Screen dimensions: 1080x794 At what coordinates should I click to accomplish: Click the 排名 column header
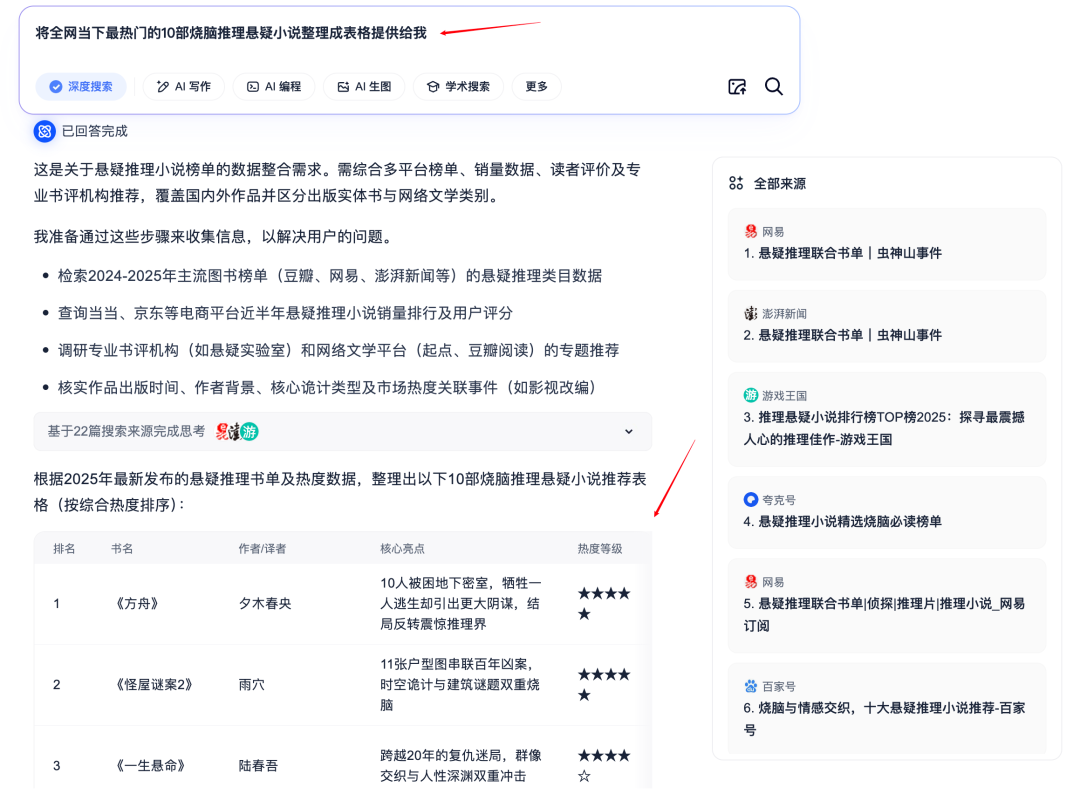point(64,549)
